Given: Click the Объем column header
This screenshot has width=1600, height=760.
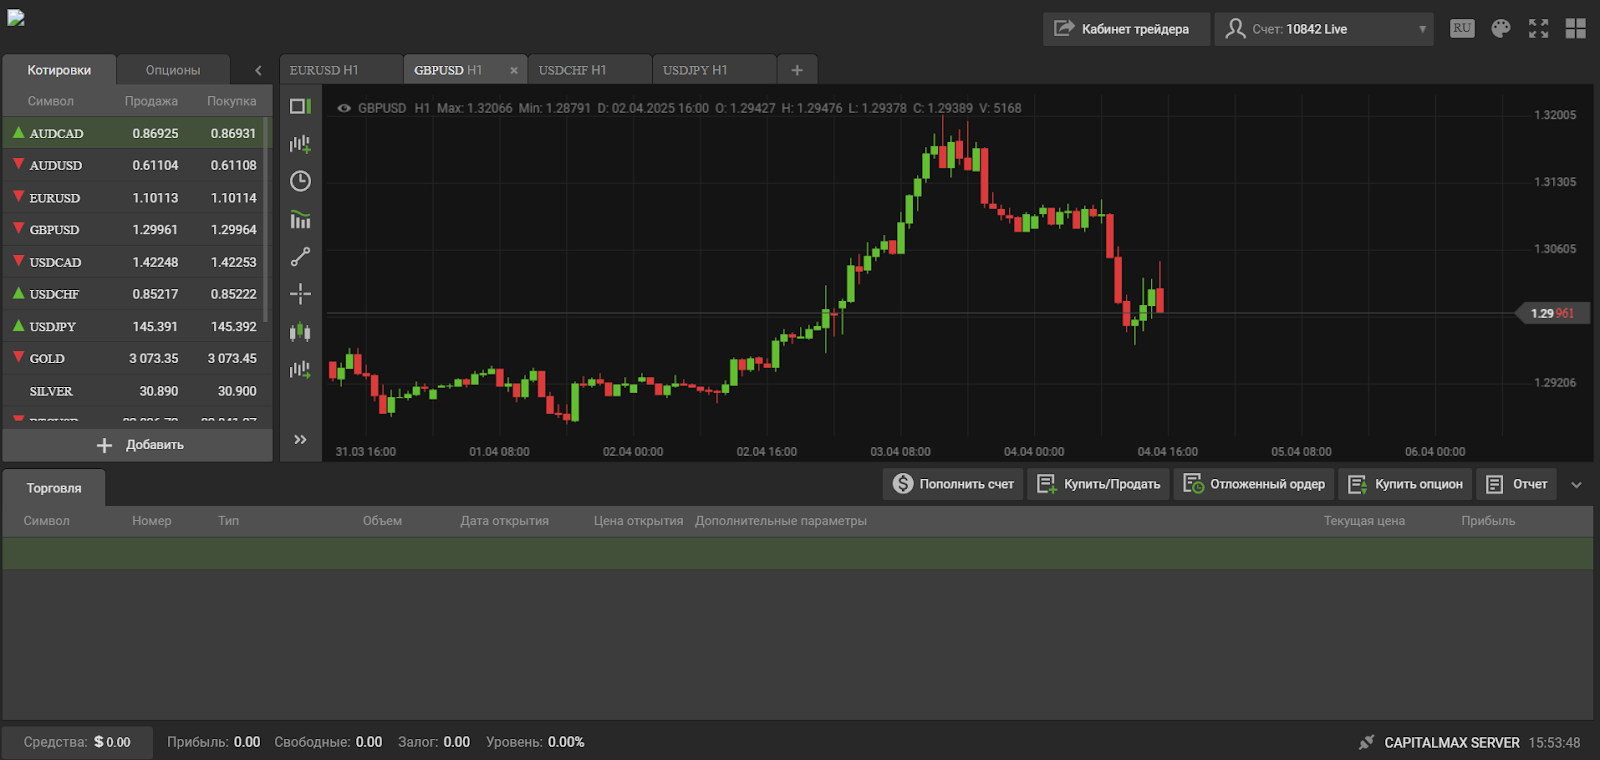Looking at the screenshot, I should tap(382, 521).
